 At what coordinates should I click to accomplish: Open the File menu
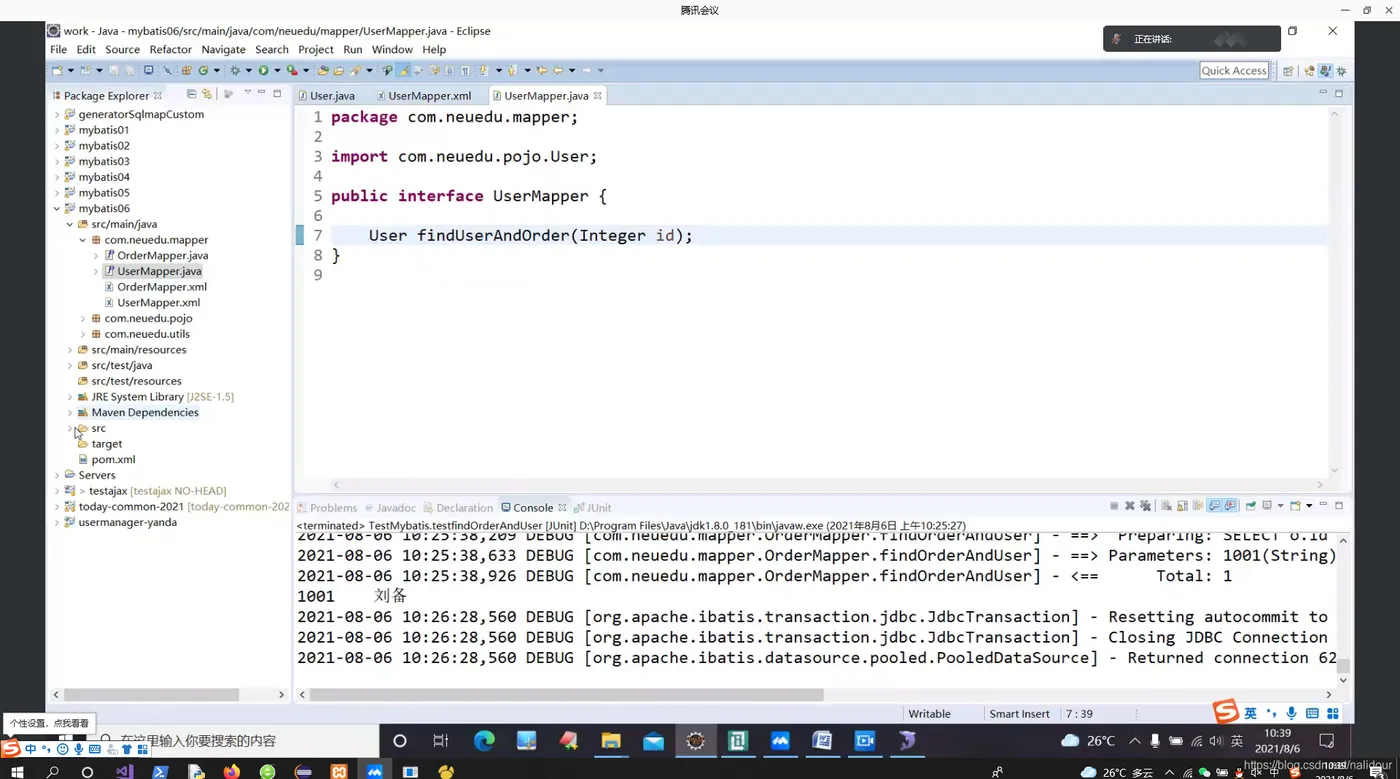(59, 49)
